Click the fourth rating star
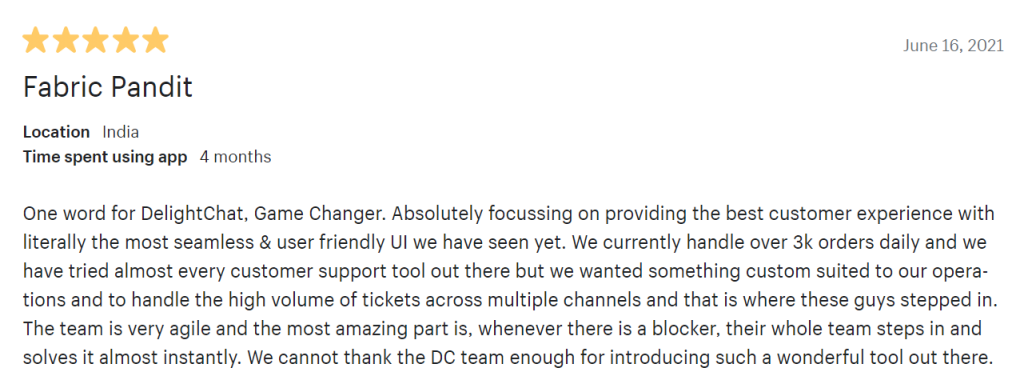Image resolution: width=1024 pixels, height=388 pixels. 125,40
